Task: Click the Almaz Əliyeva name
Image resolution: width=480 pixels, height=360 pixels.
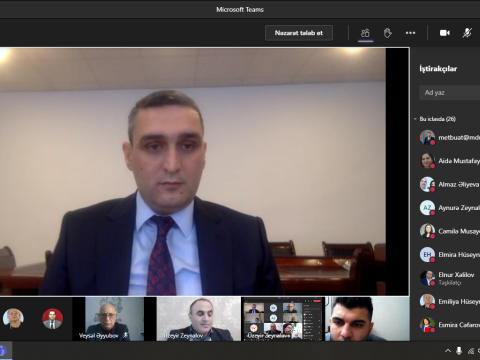Action: (x=458, y=184)
